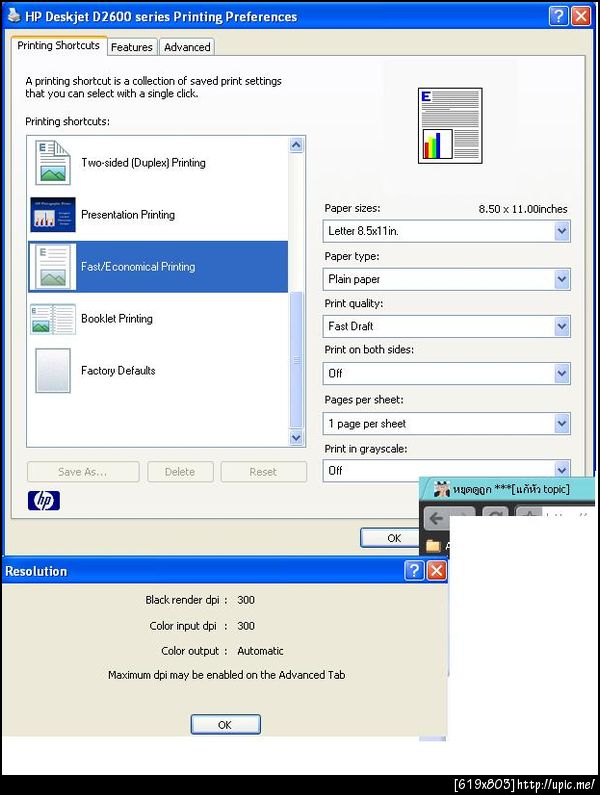Open the Paper sizes dropdown
This screenshot has width=600, height=795.
coord(561,231)
